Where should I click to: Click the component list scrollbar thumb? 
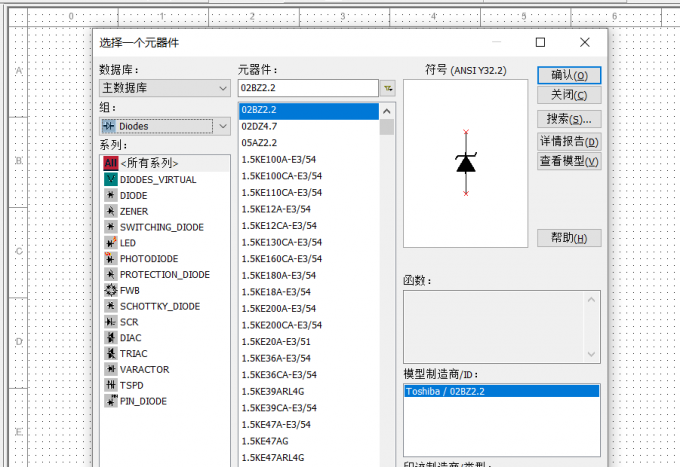click(x=387, y=127)
